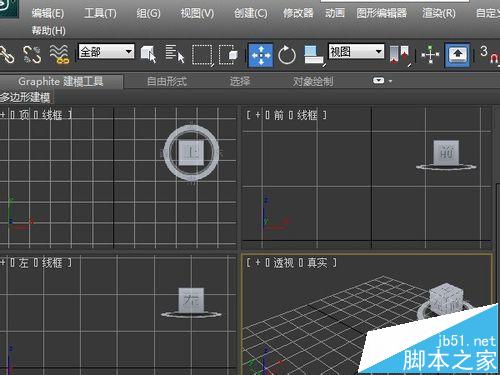The height and width of the screenshot is (375, 500).
Task: Activate the Bind to Space Warp tool
Action: 59,54
